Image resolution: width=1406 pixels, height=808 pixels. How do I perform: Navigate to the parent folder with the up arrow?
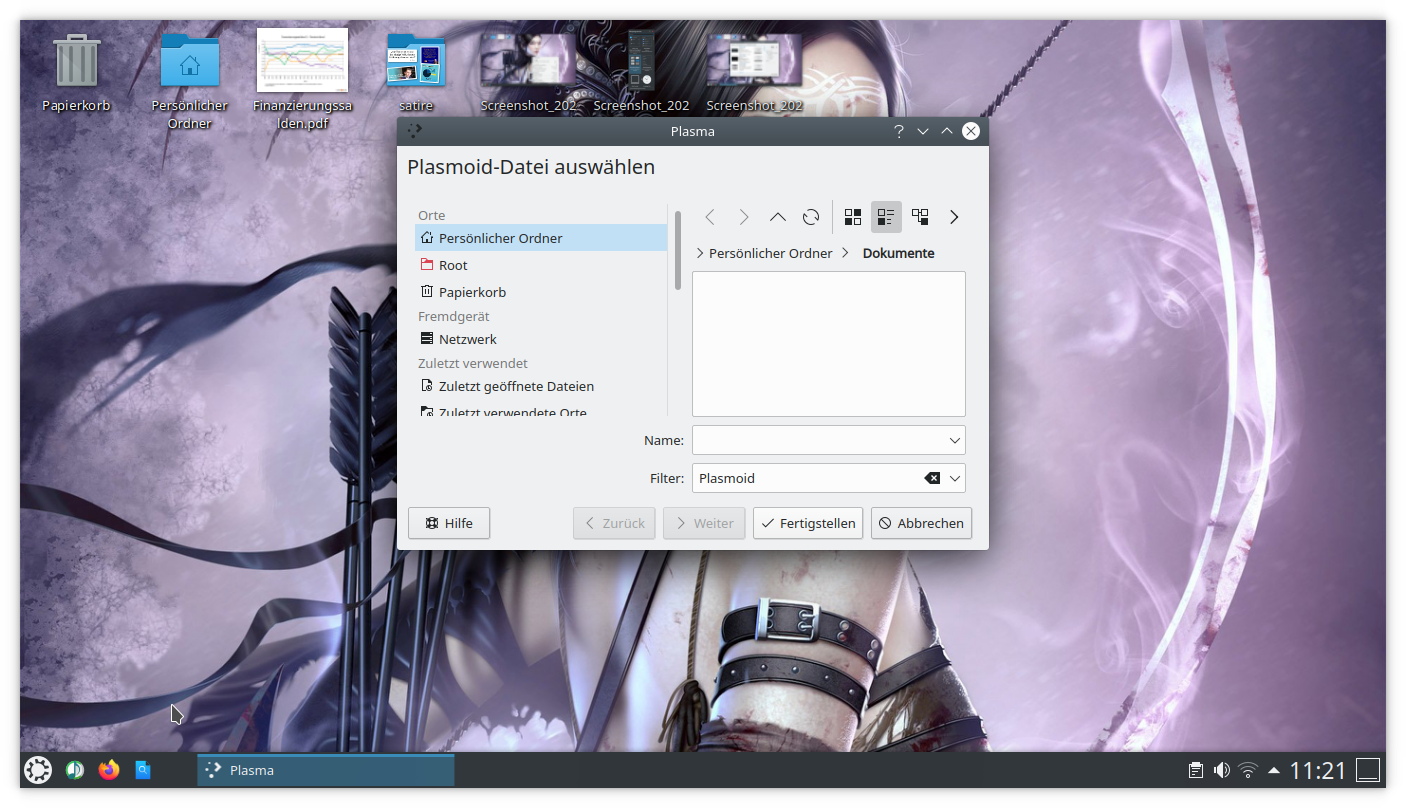tap(777, 217)
